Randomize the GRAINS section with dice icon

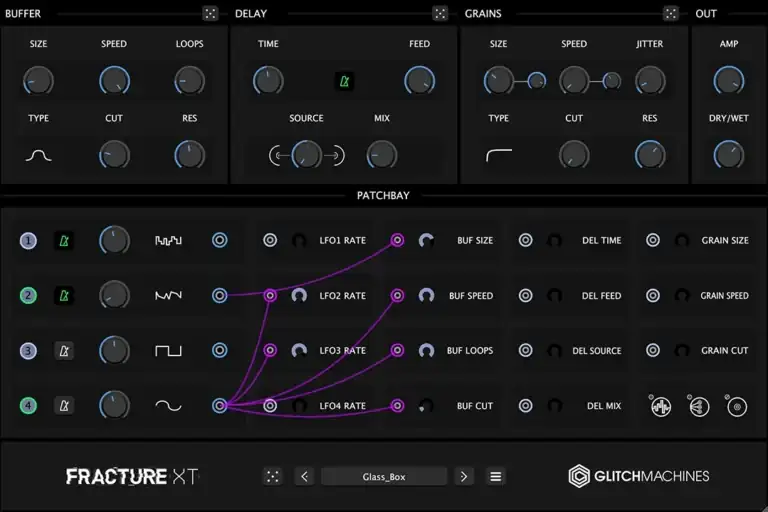tap(671, 13)
